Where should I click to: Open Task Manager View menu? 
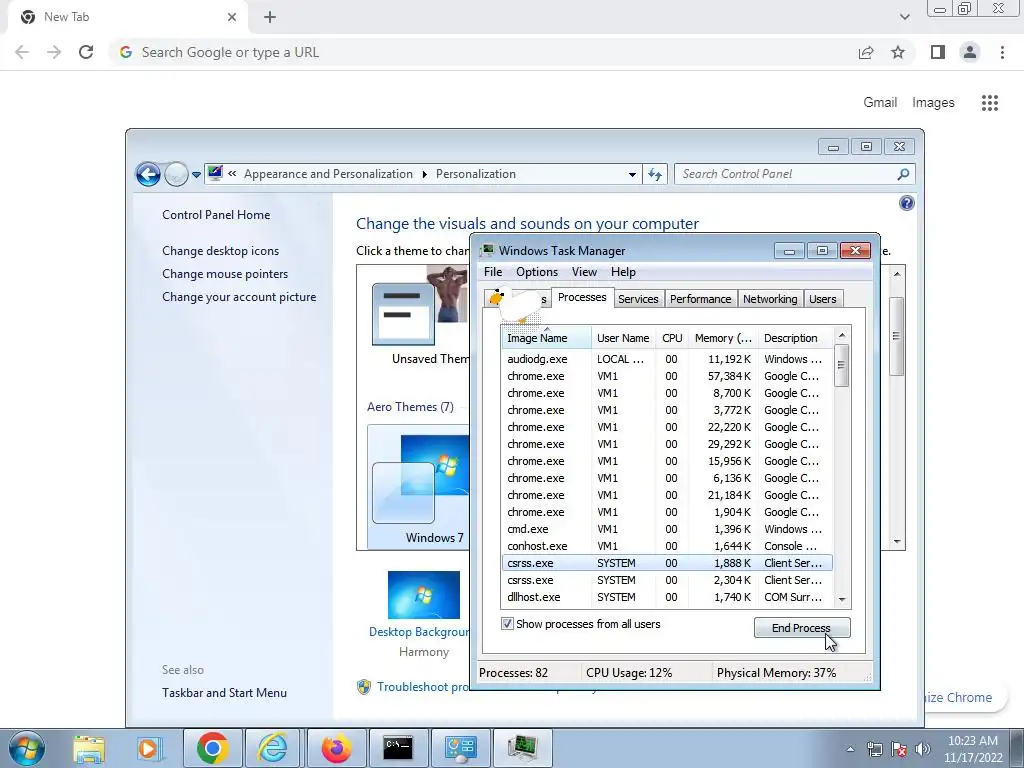click(x=584, y=272)
